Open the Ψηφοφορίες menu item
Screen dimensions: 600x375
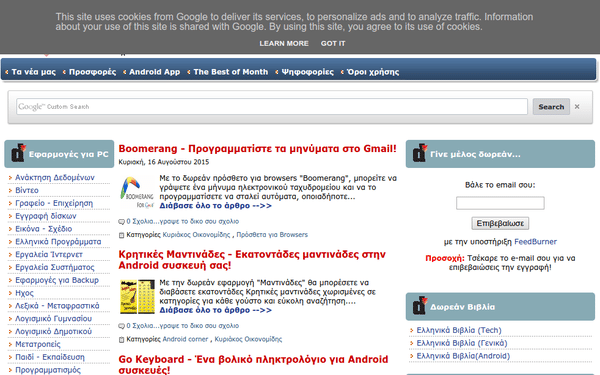(307, 72)
